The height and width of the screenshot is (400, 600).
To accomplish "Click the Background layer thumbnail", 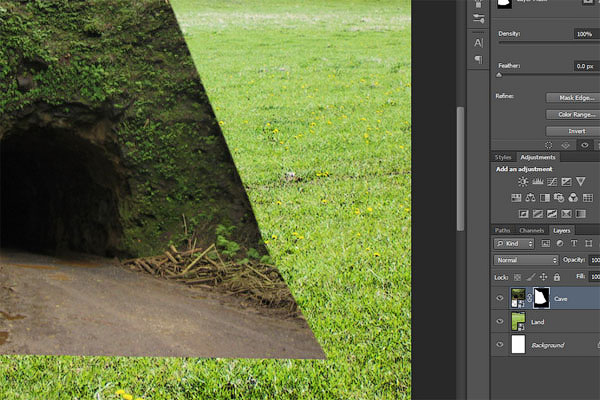I will (x=518, y=344).
